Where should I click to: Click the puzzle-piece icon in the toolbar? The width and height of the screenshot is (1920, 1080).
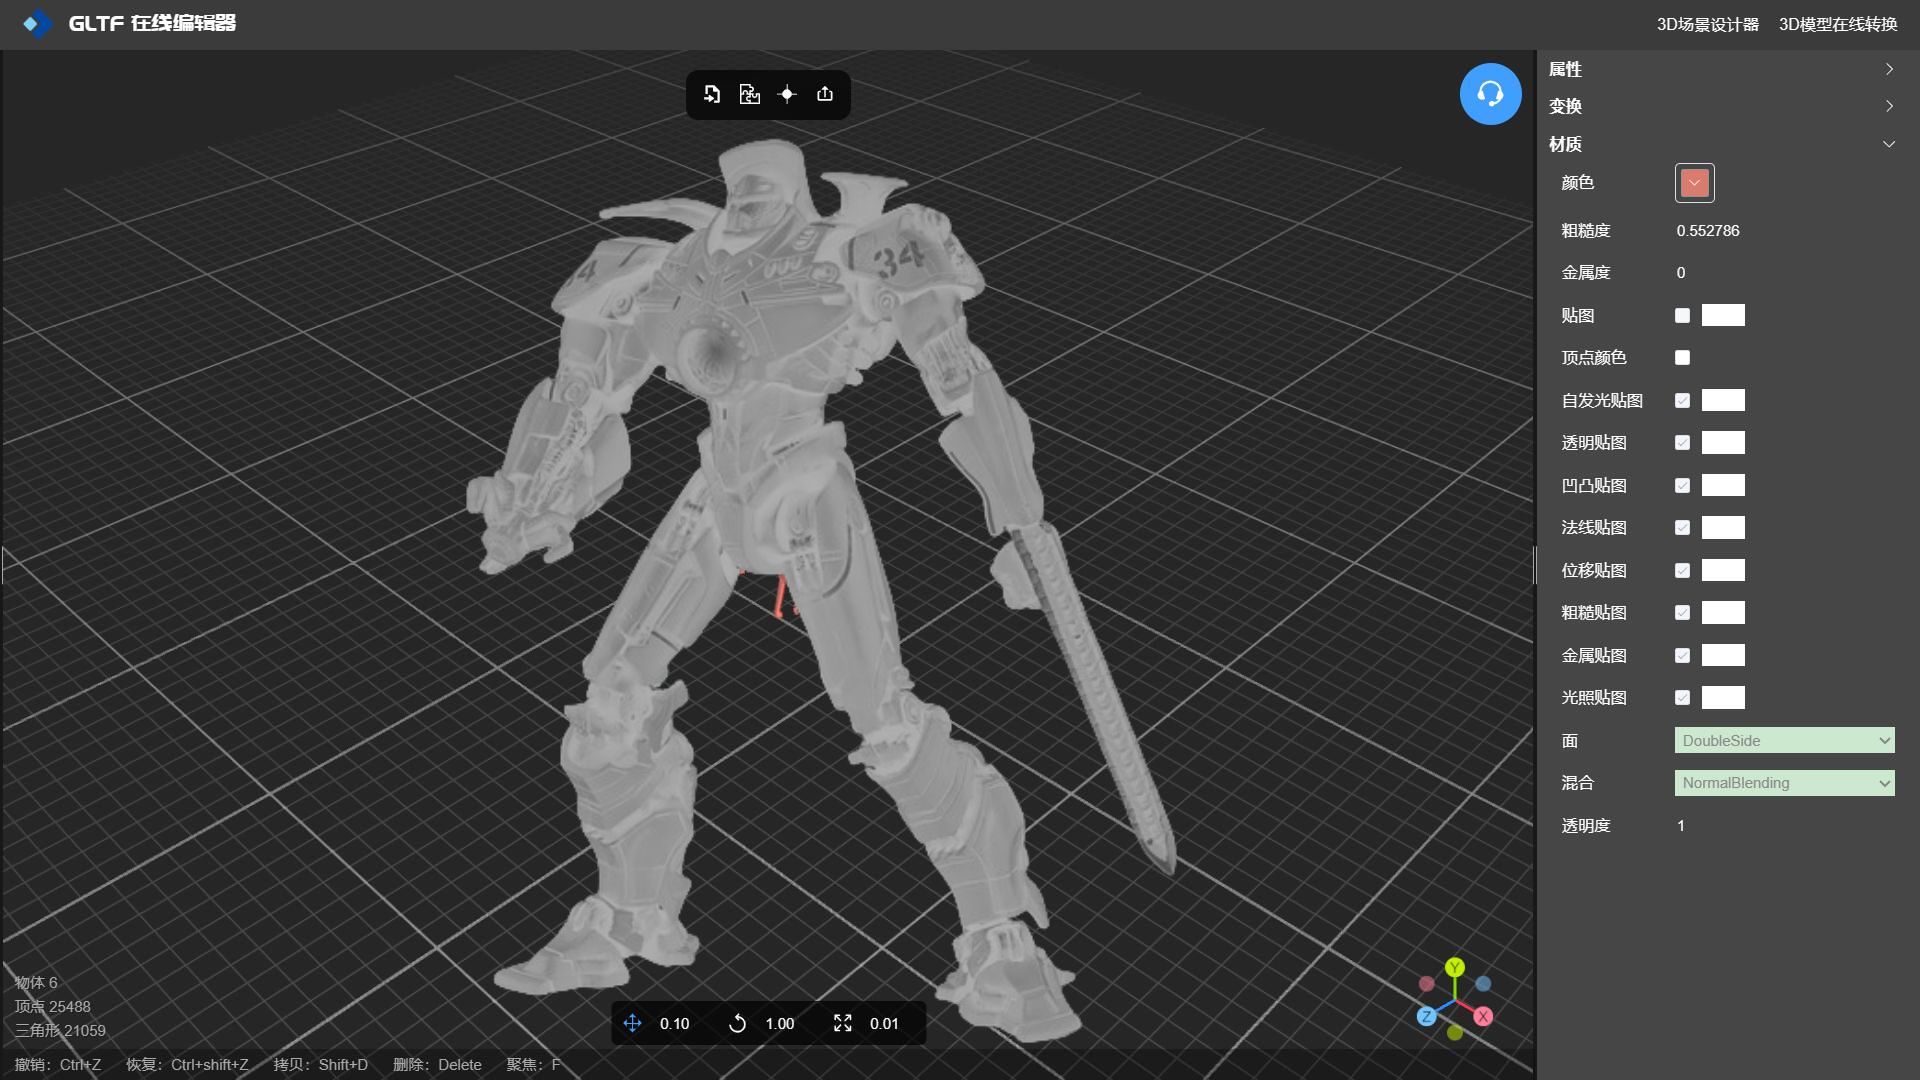pyautogui.click(x=749, y=94)
